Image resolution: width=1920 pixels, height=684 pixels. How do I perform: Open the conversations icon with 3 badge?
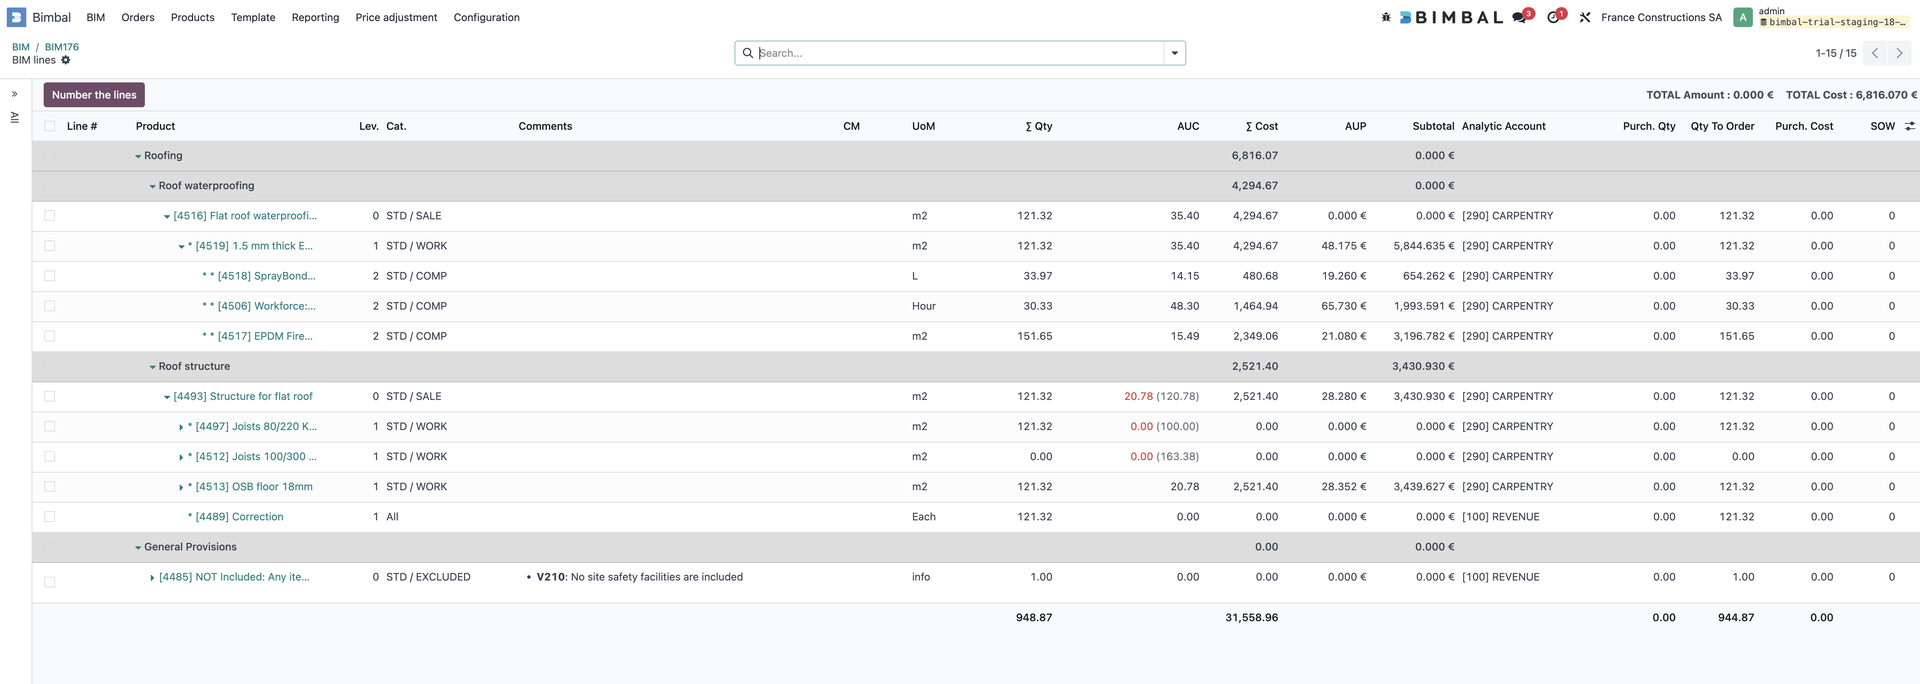[1520, 17]
